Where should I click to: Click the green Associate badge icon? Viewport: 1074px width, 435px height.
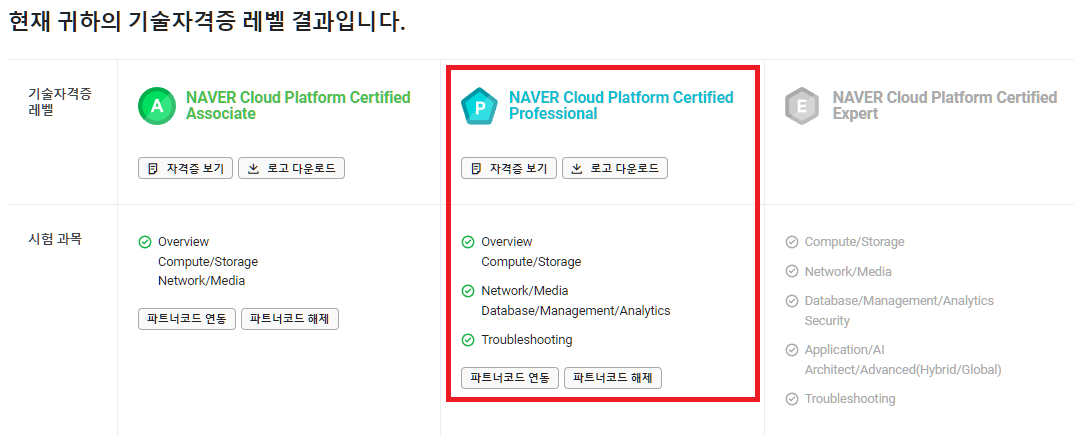click(158, 105)
